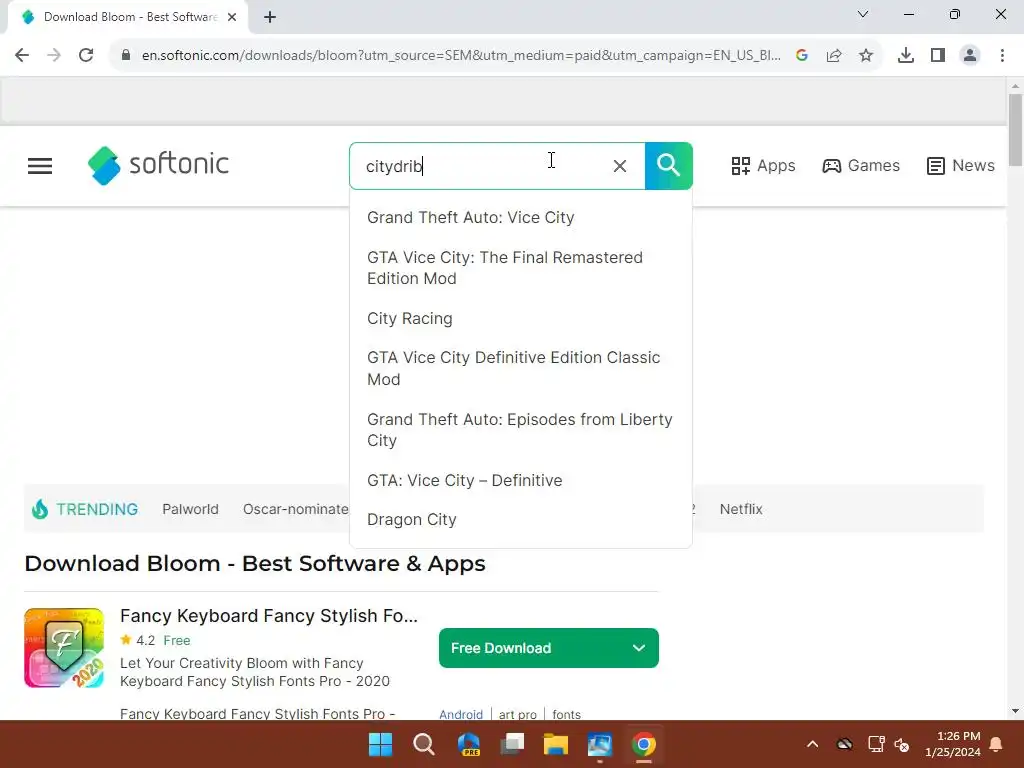
Task: Open Chrome from the taskbar
Action: coord(643,744)
